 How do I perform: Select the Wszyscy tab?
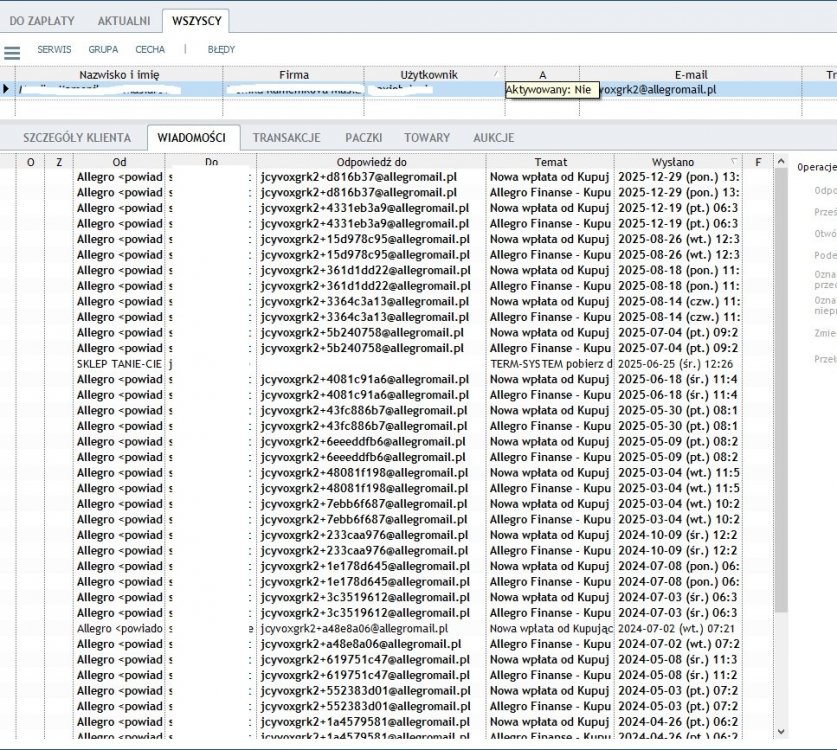click(197, 20)
